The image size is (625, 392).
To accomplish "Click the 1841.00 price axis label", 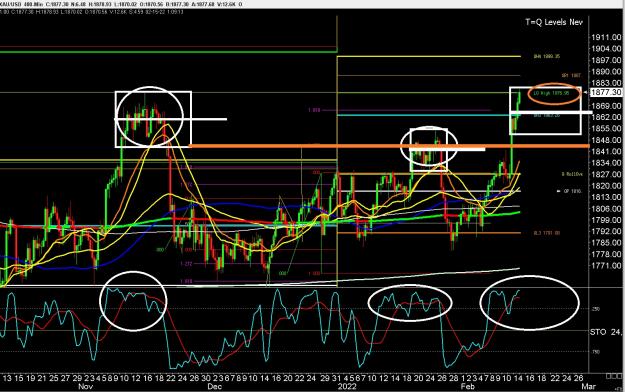I will 606,152.
